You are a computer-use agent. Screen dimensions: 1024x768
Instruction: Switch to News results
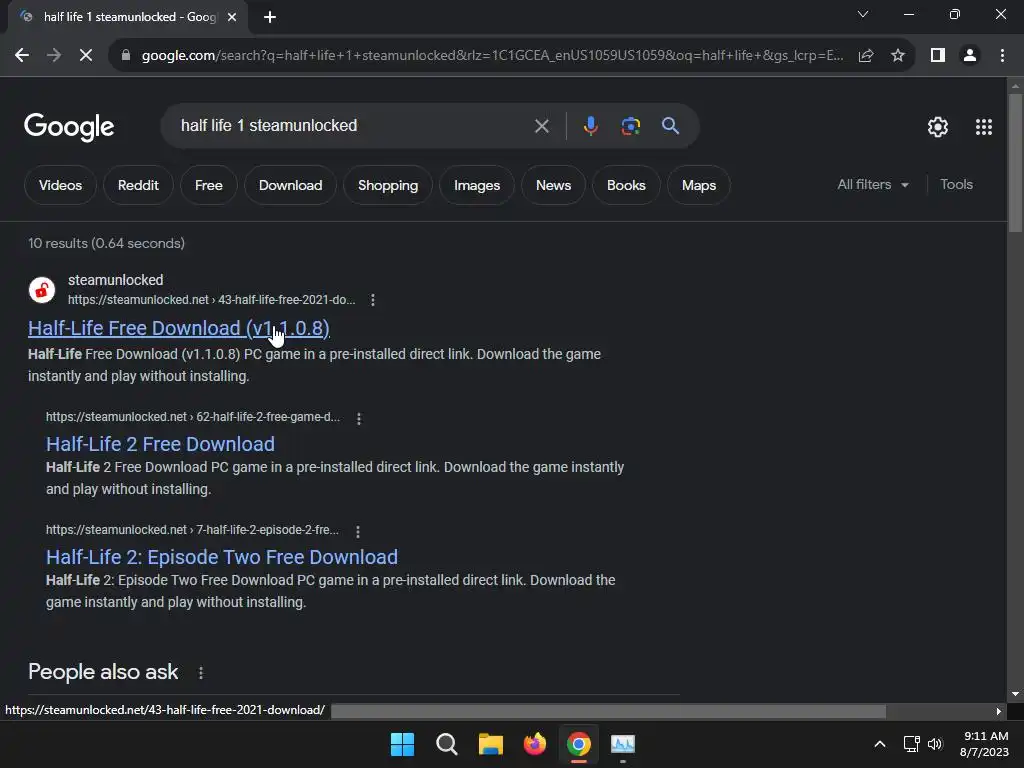tap(553, 185)
